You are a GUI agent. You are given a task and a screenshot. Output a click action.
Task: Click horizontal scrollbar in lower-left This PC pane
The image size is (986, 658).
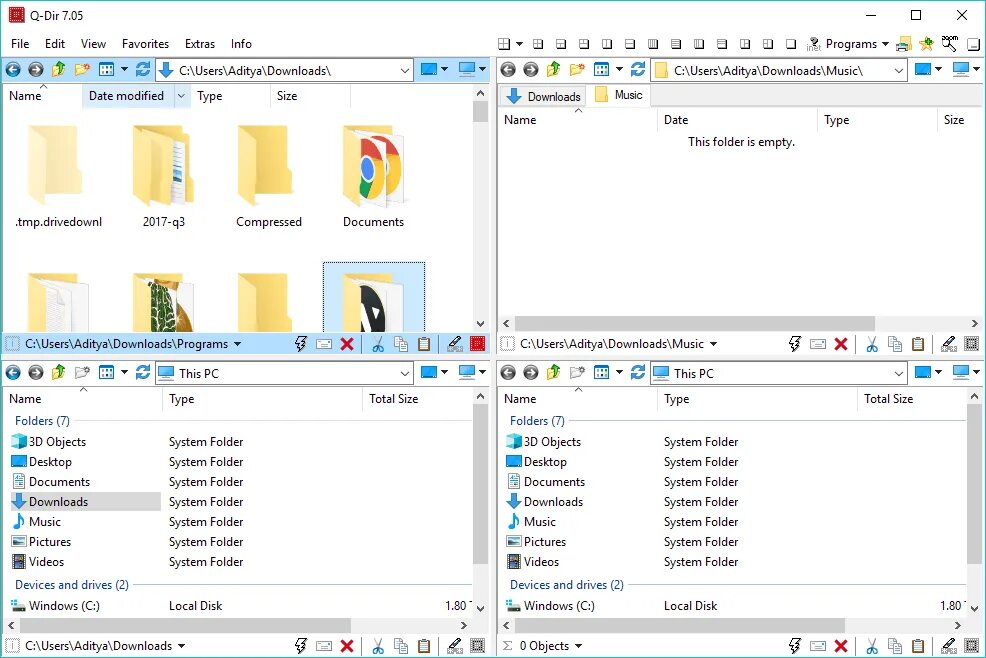point(186,626)
